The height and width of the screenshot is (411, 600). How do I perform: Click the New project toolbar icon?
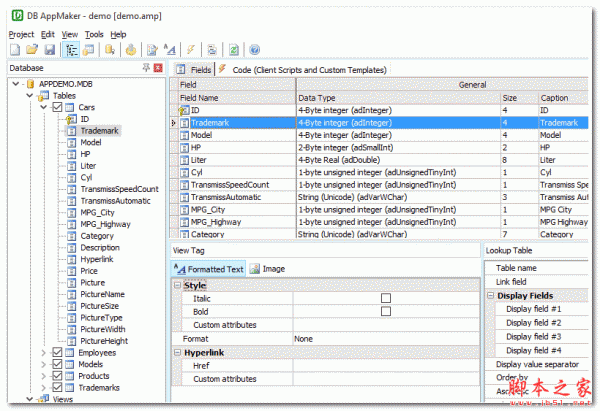coord(14,49)
